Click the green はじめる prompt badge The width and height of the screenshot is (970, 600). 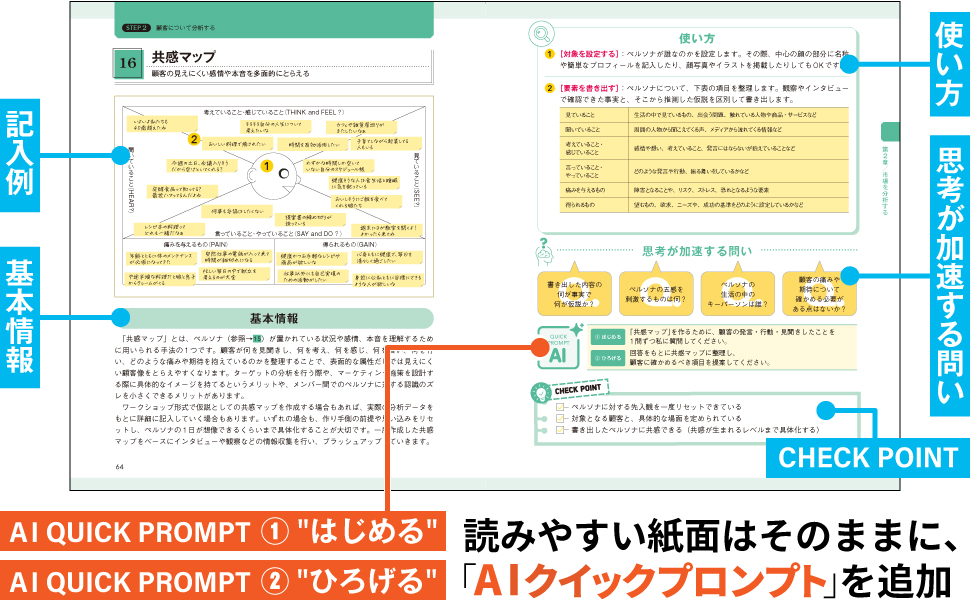pyautogui.click(x=607, y=337)
